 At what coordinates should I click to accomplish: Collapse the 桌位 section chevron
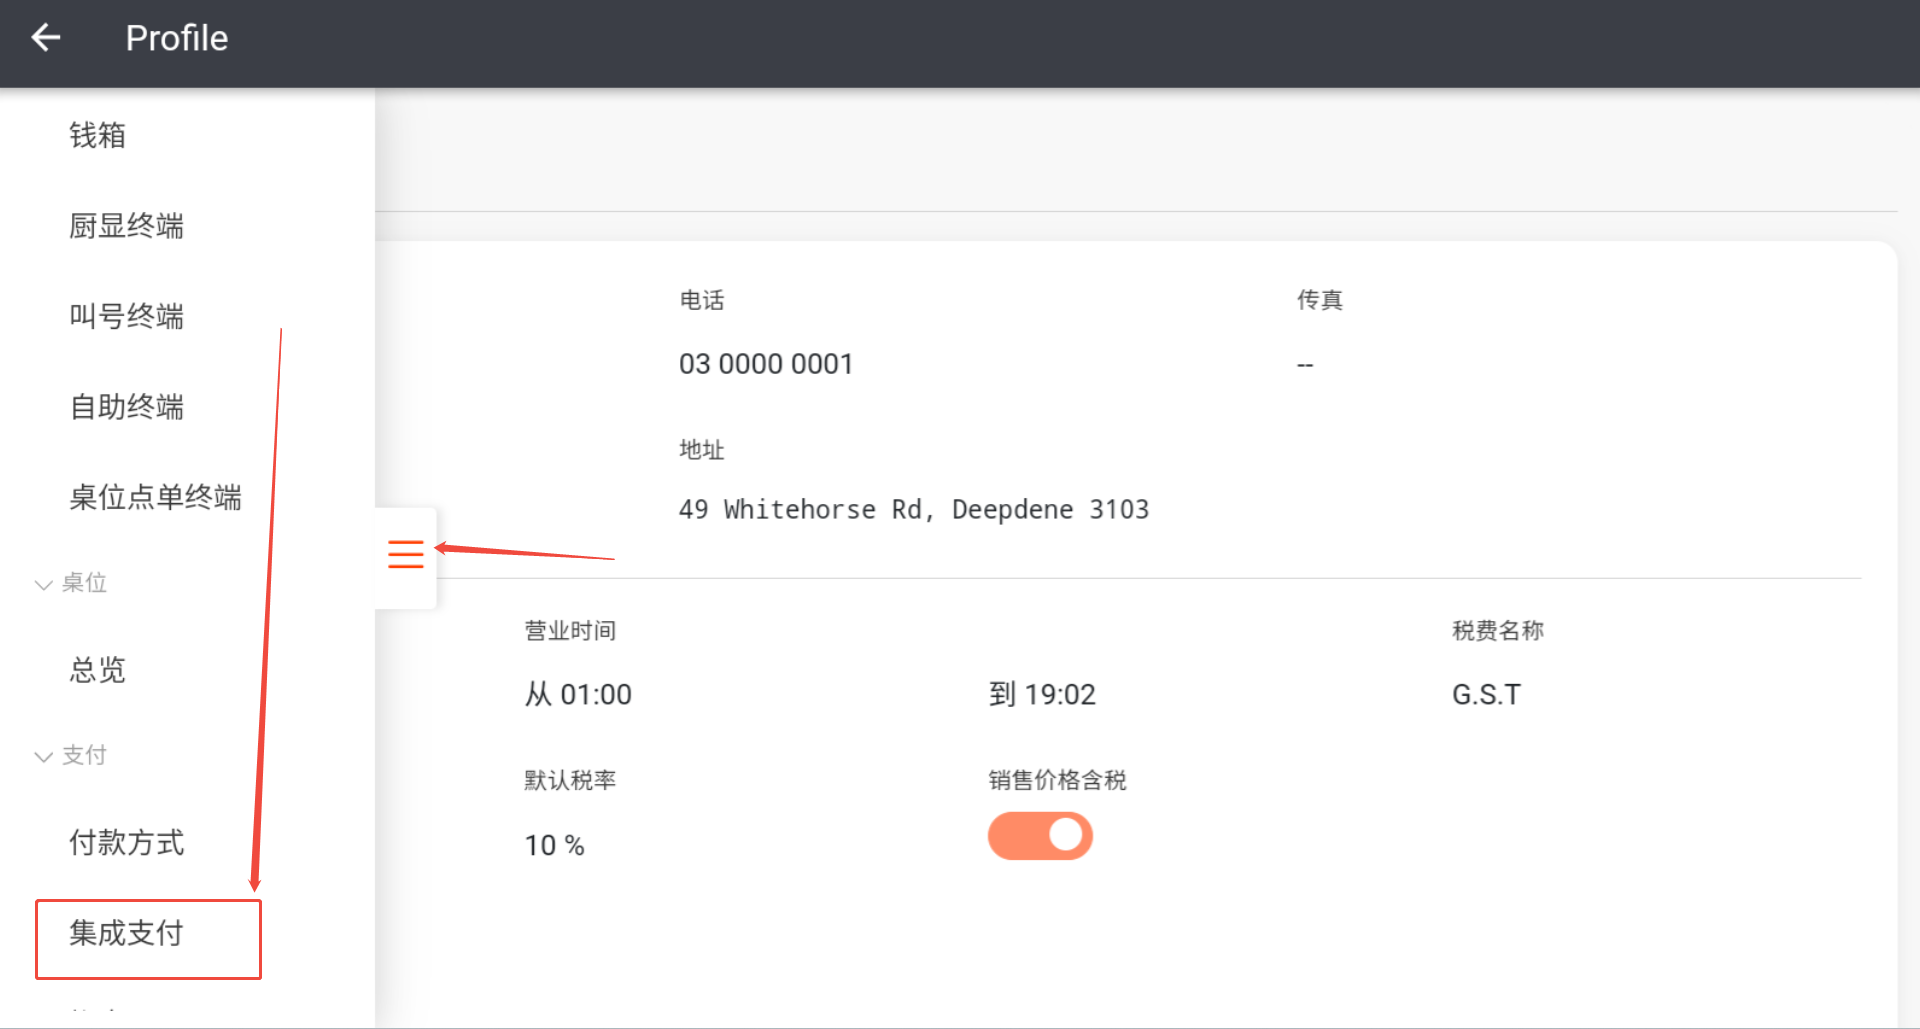tap(43, 584)
